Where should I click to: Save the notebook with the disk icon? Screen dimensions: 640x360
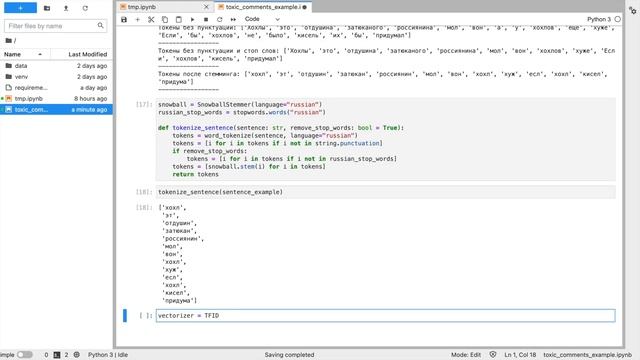pos(124,19)
